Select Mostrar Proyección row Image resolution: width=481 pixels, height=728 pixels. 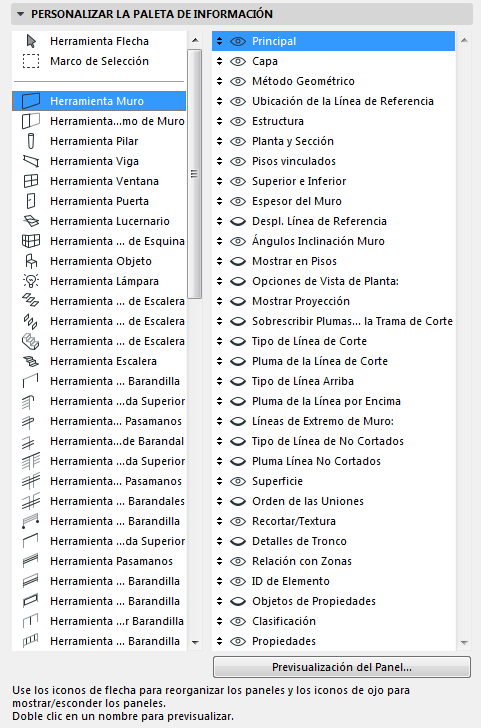pyautogui.click(x=333, y=301)
